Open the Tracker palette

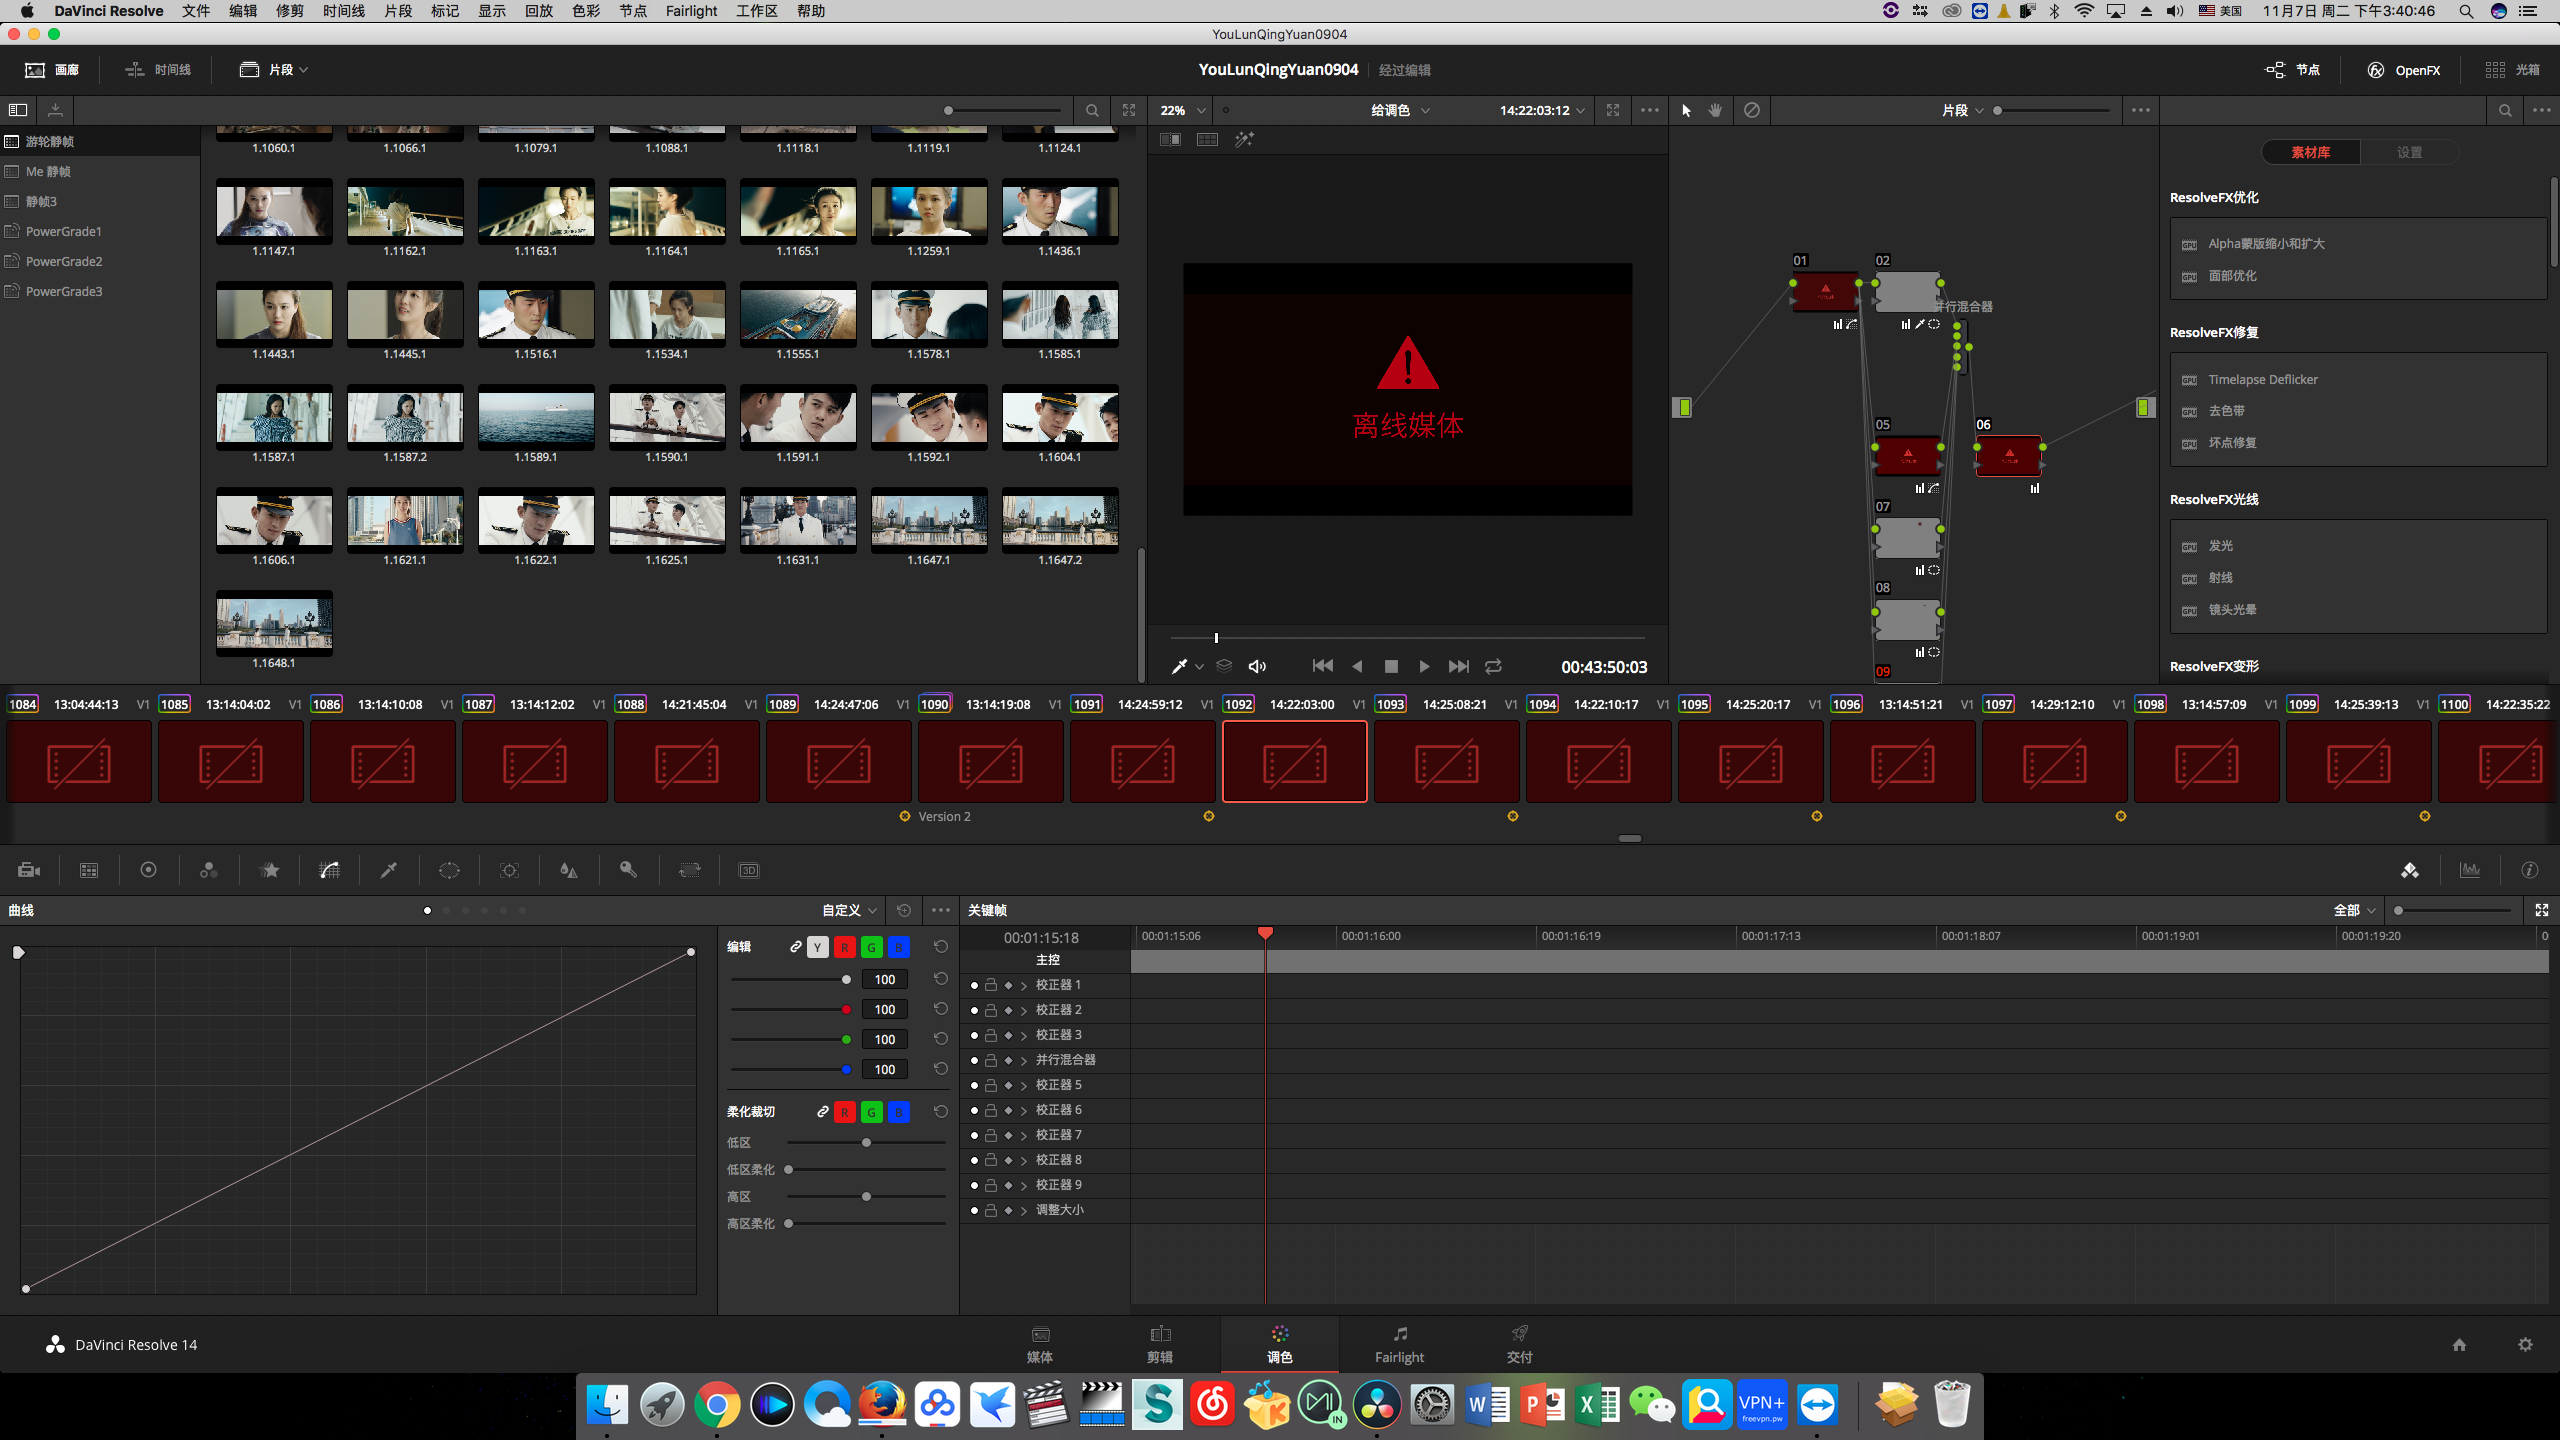[509, 870]
